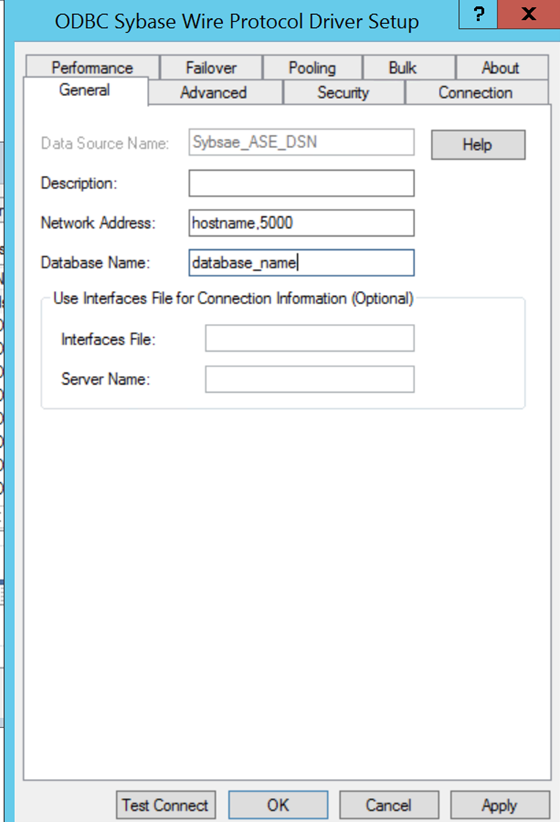Go to the Bulk tab
This screenshot has width=560, height=822.
[x=402, y=68]
